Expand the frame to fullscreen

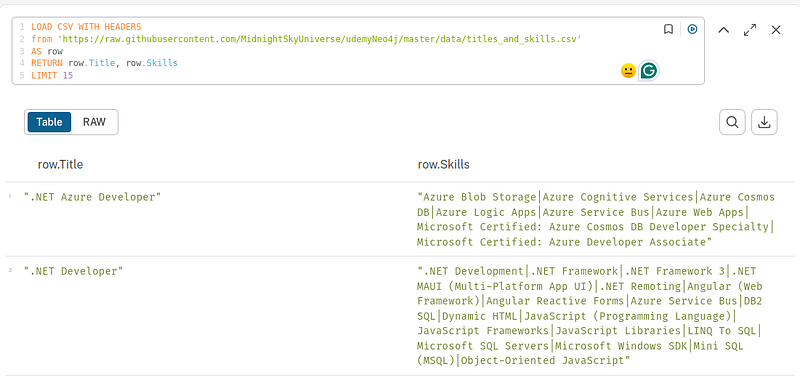pos(750,30)
